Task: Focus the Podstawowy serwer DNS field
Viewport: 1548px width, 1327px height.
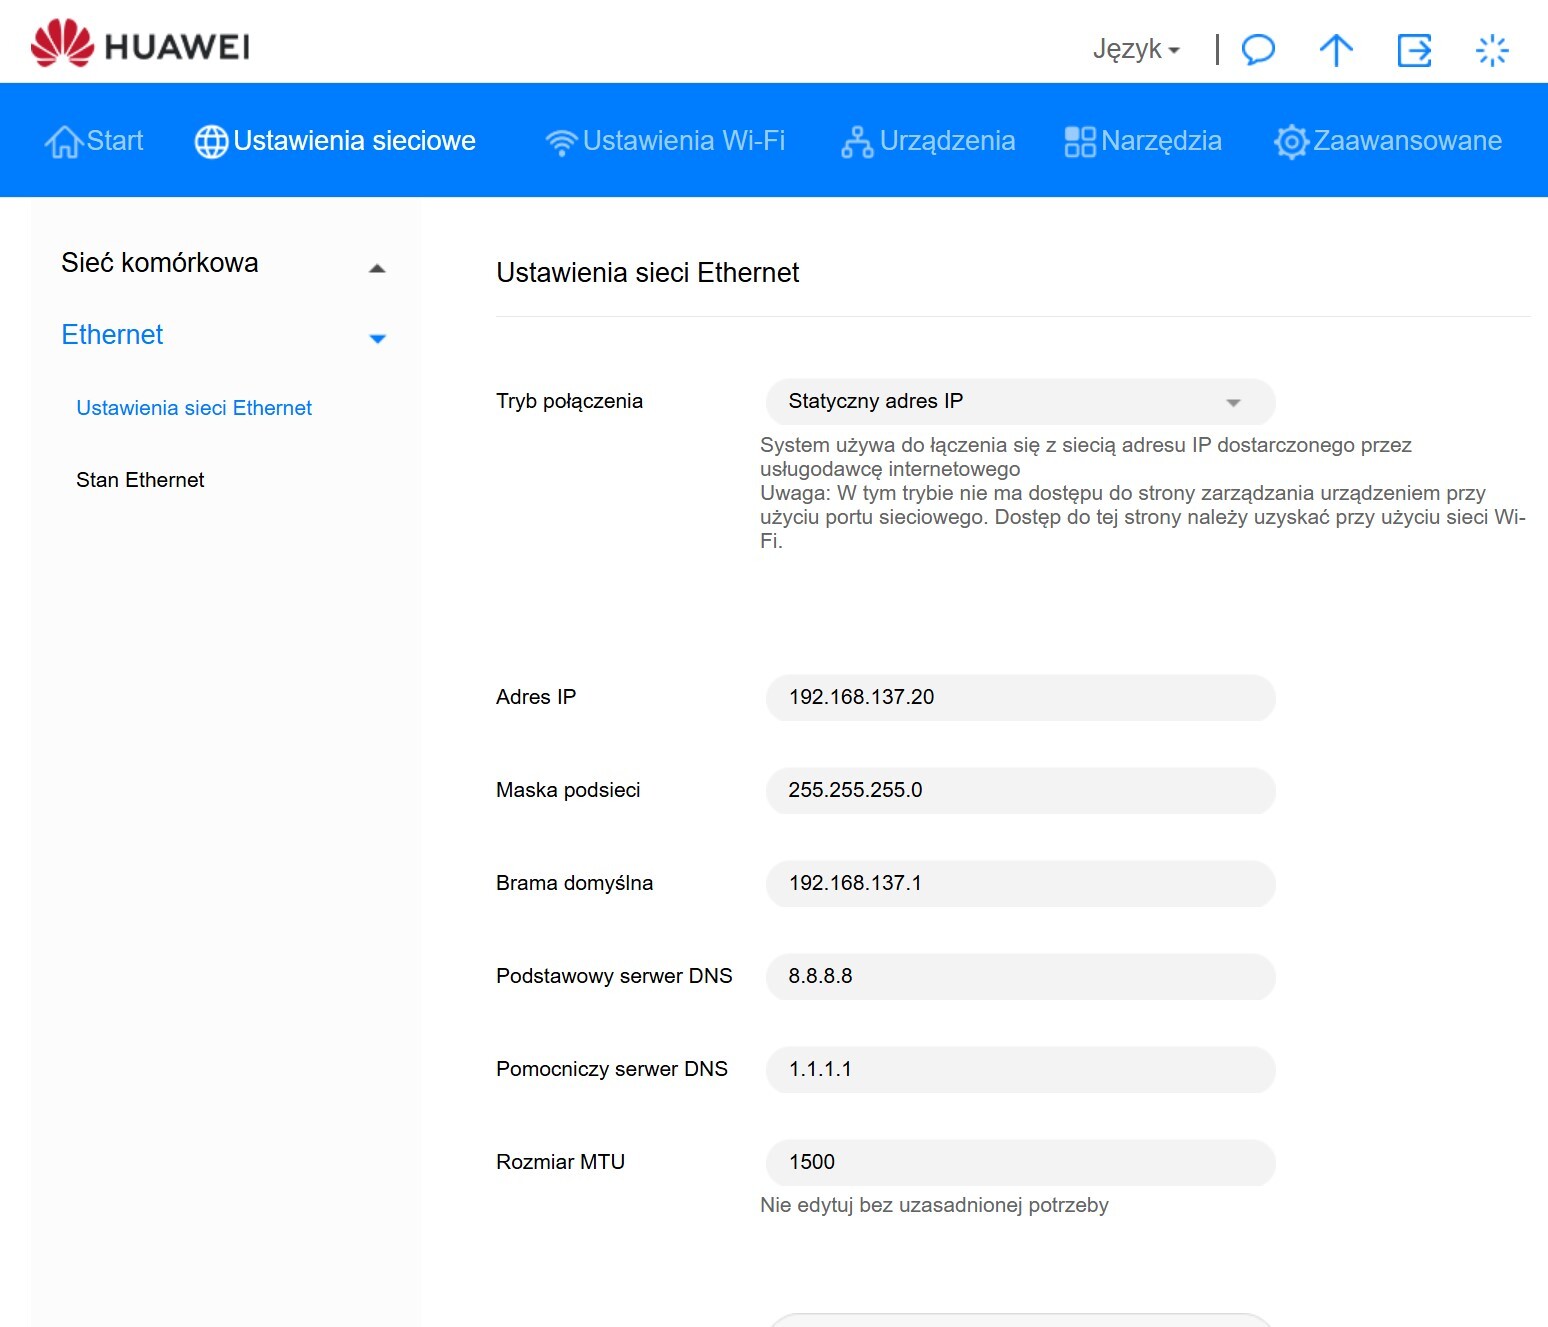Action: [x=1020, y=977]
